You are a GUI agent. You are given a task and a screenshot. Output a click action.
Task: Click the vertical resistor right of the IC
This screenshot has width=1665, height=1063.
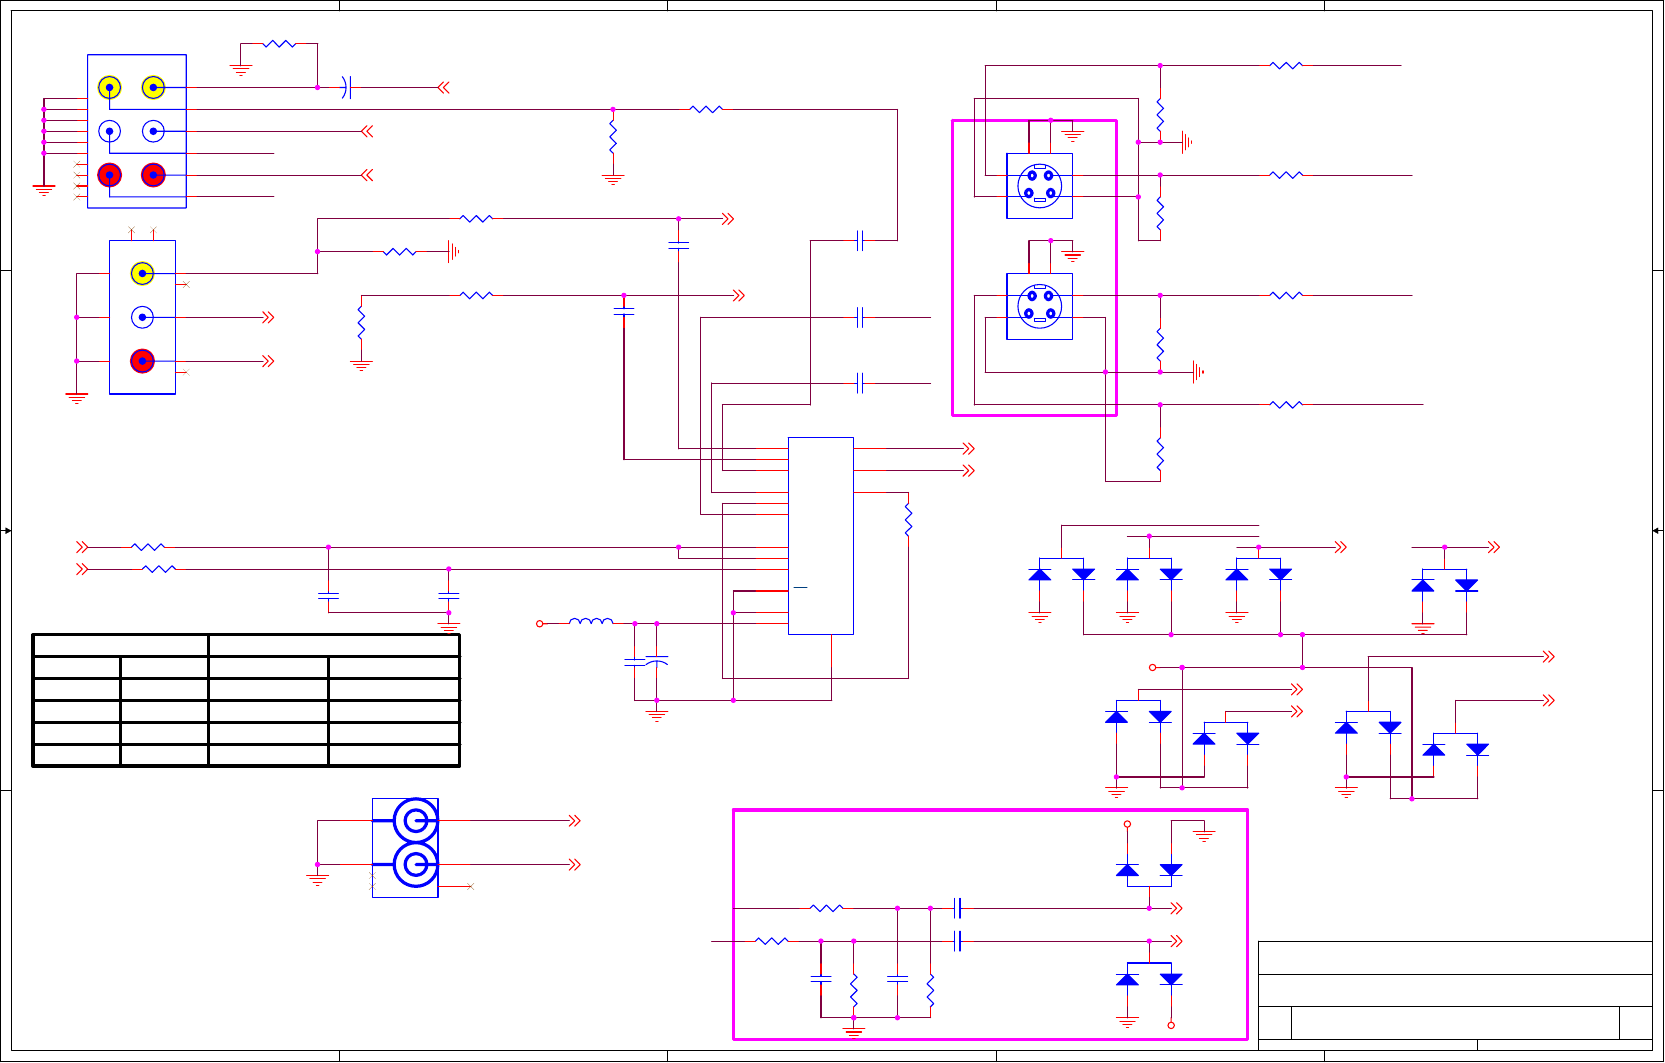pyautogui.click(x=908, y=520)
